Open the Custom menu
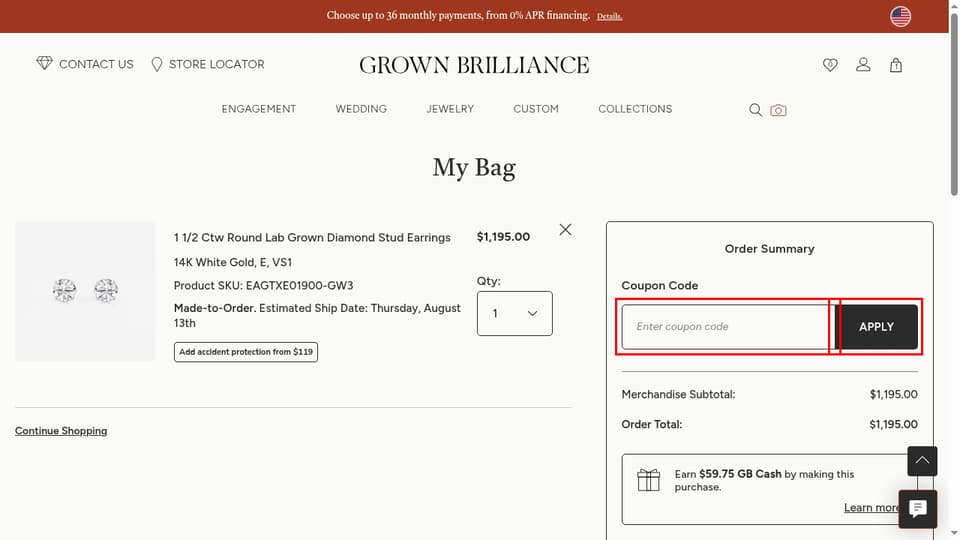This screenshot has height=540, width=960. click(536, 109)
